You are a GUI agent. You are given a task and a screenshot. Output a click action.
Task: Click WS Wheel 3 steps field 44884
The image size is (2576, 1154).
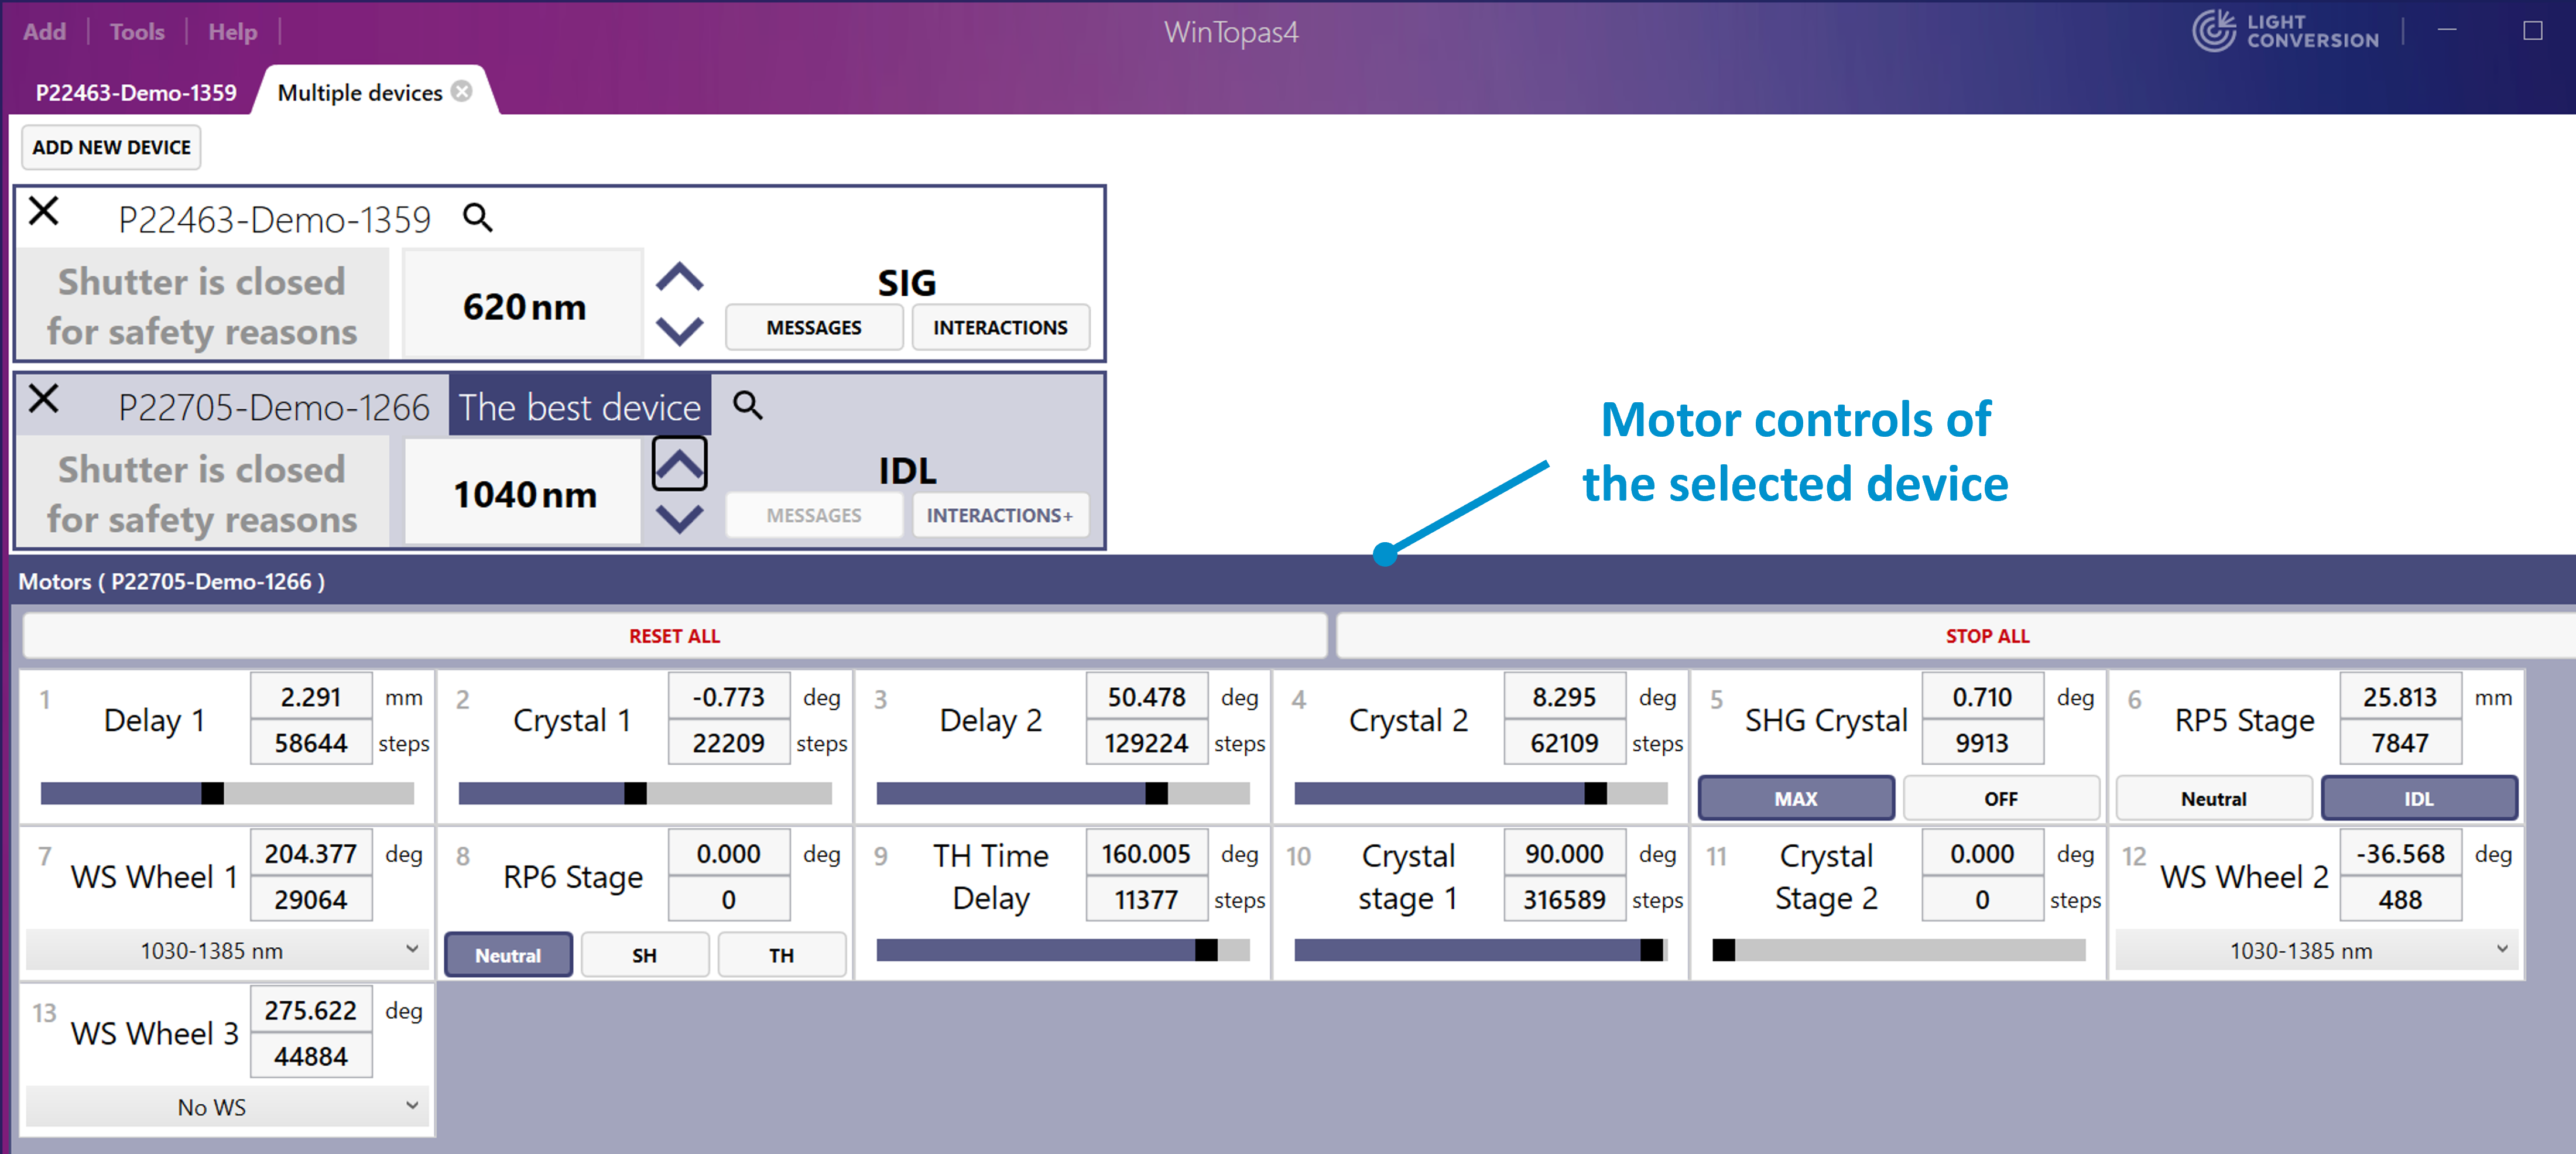pyautogui.click(x=311, y=1056)
